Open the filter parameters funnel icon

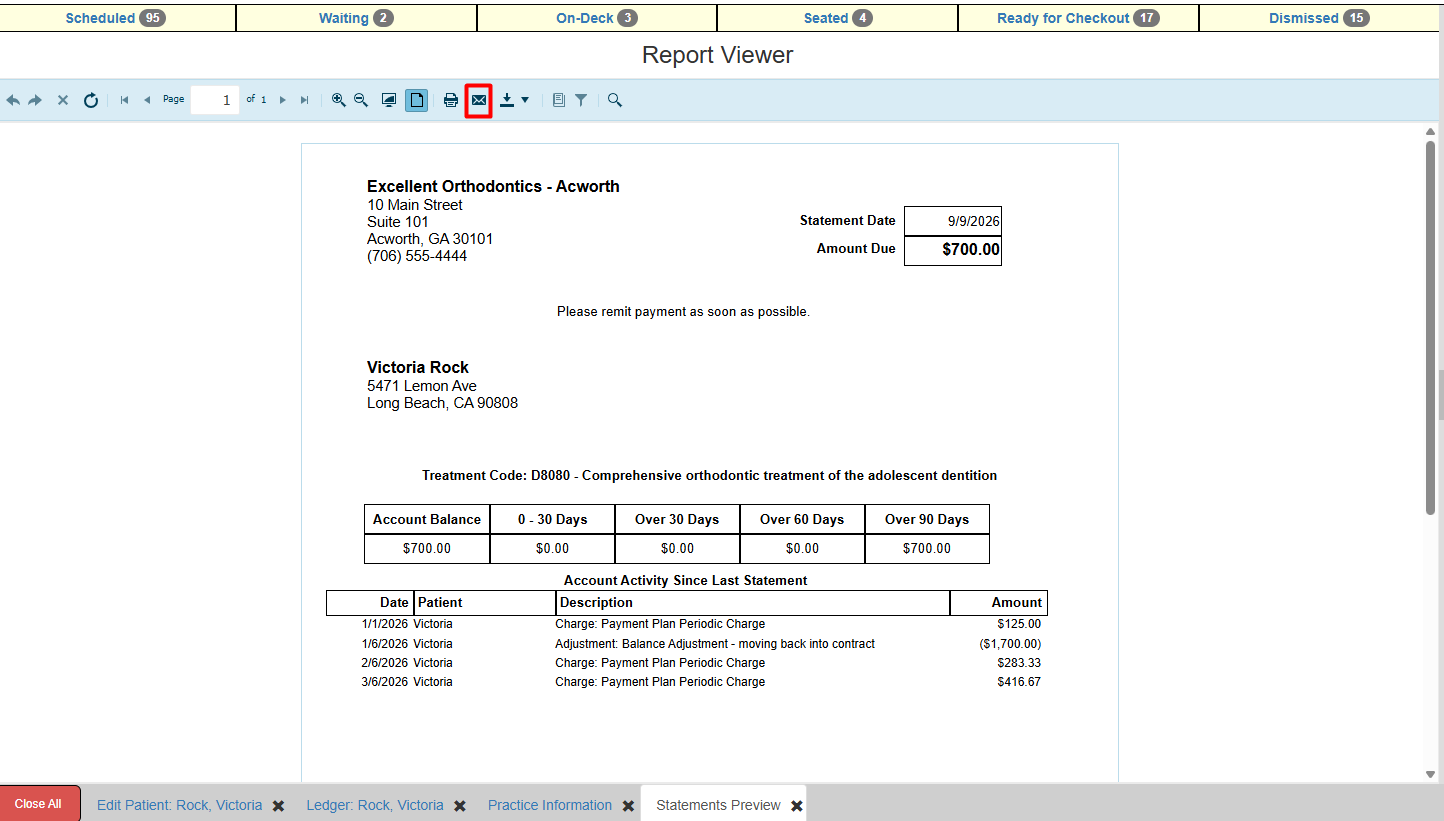coord(581,100)
